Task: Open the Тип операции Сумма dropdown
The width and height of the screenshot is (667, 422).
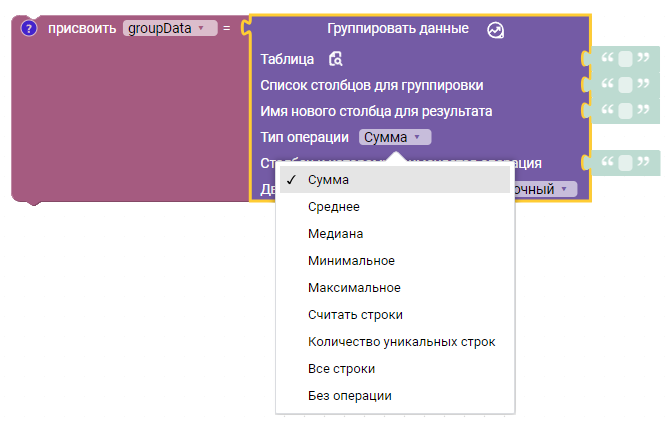Action: (395, 137)
